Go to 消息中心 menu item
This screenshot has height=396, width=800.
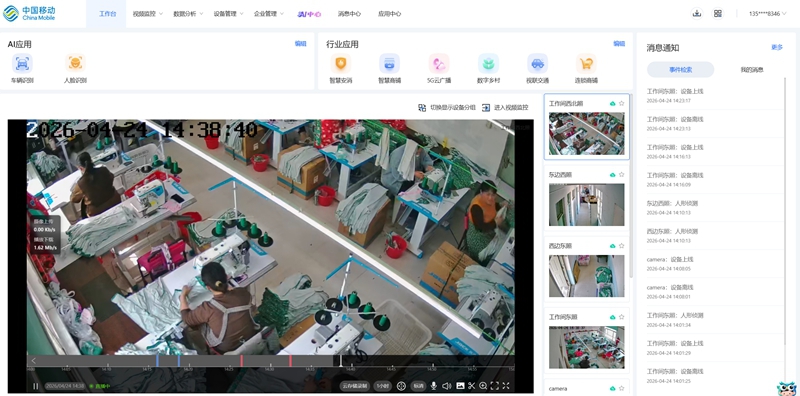[x=349, y=14]
